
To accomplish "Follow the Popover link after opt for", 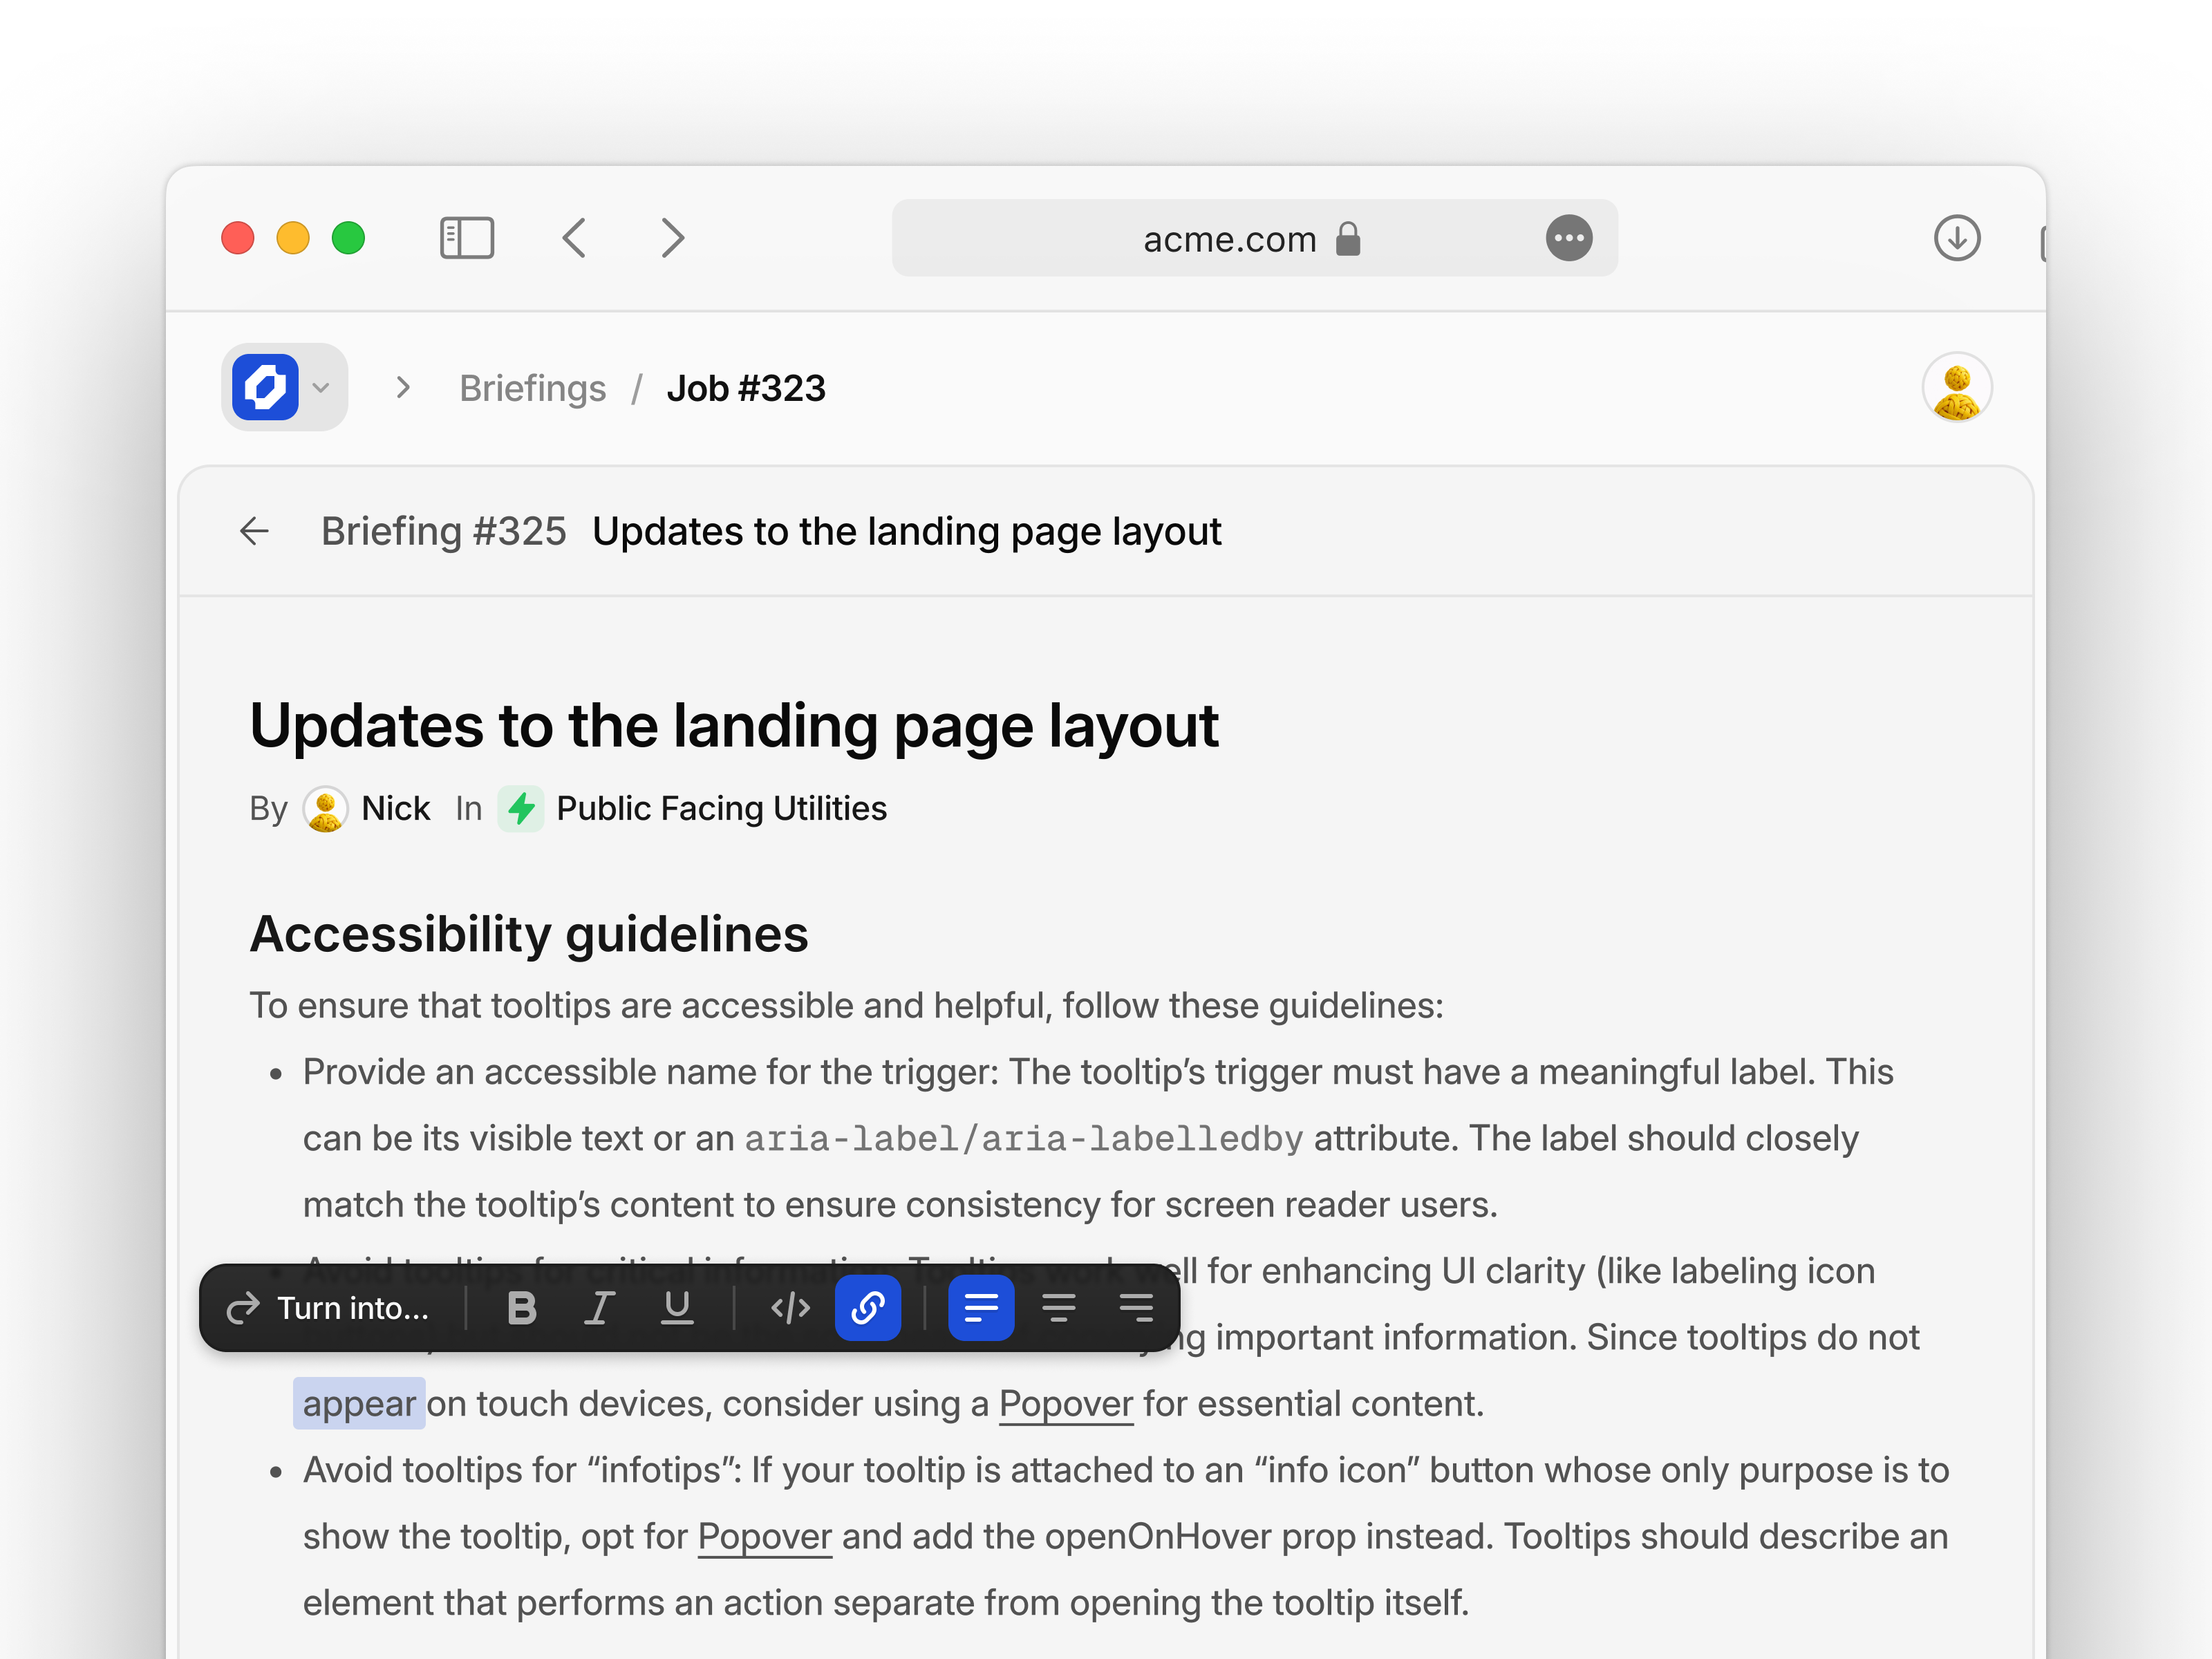I will tap(765, 1537).
